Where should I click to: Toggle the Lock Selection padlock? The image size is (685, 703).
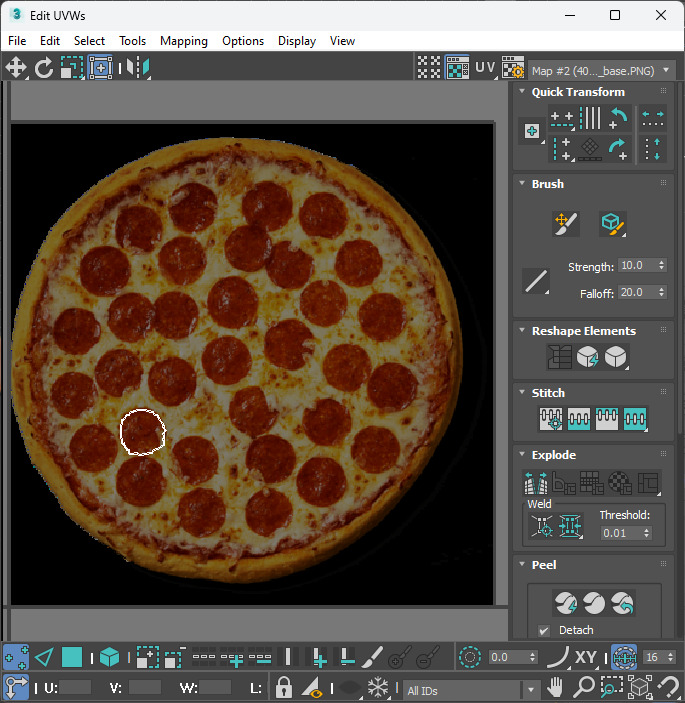pos(284,686)
